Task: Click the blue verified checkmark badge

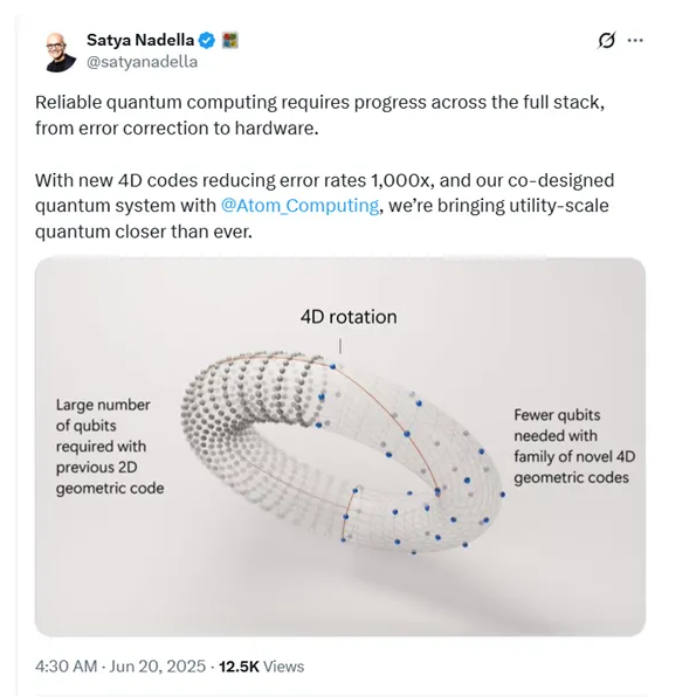Action: pyautogui.click(x=207, y=41)
